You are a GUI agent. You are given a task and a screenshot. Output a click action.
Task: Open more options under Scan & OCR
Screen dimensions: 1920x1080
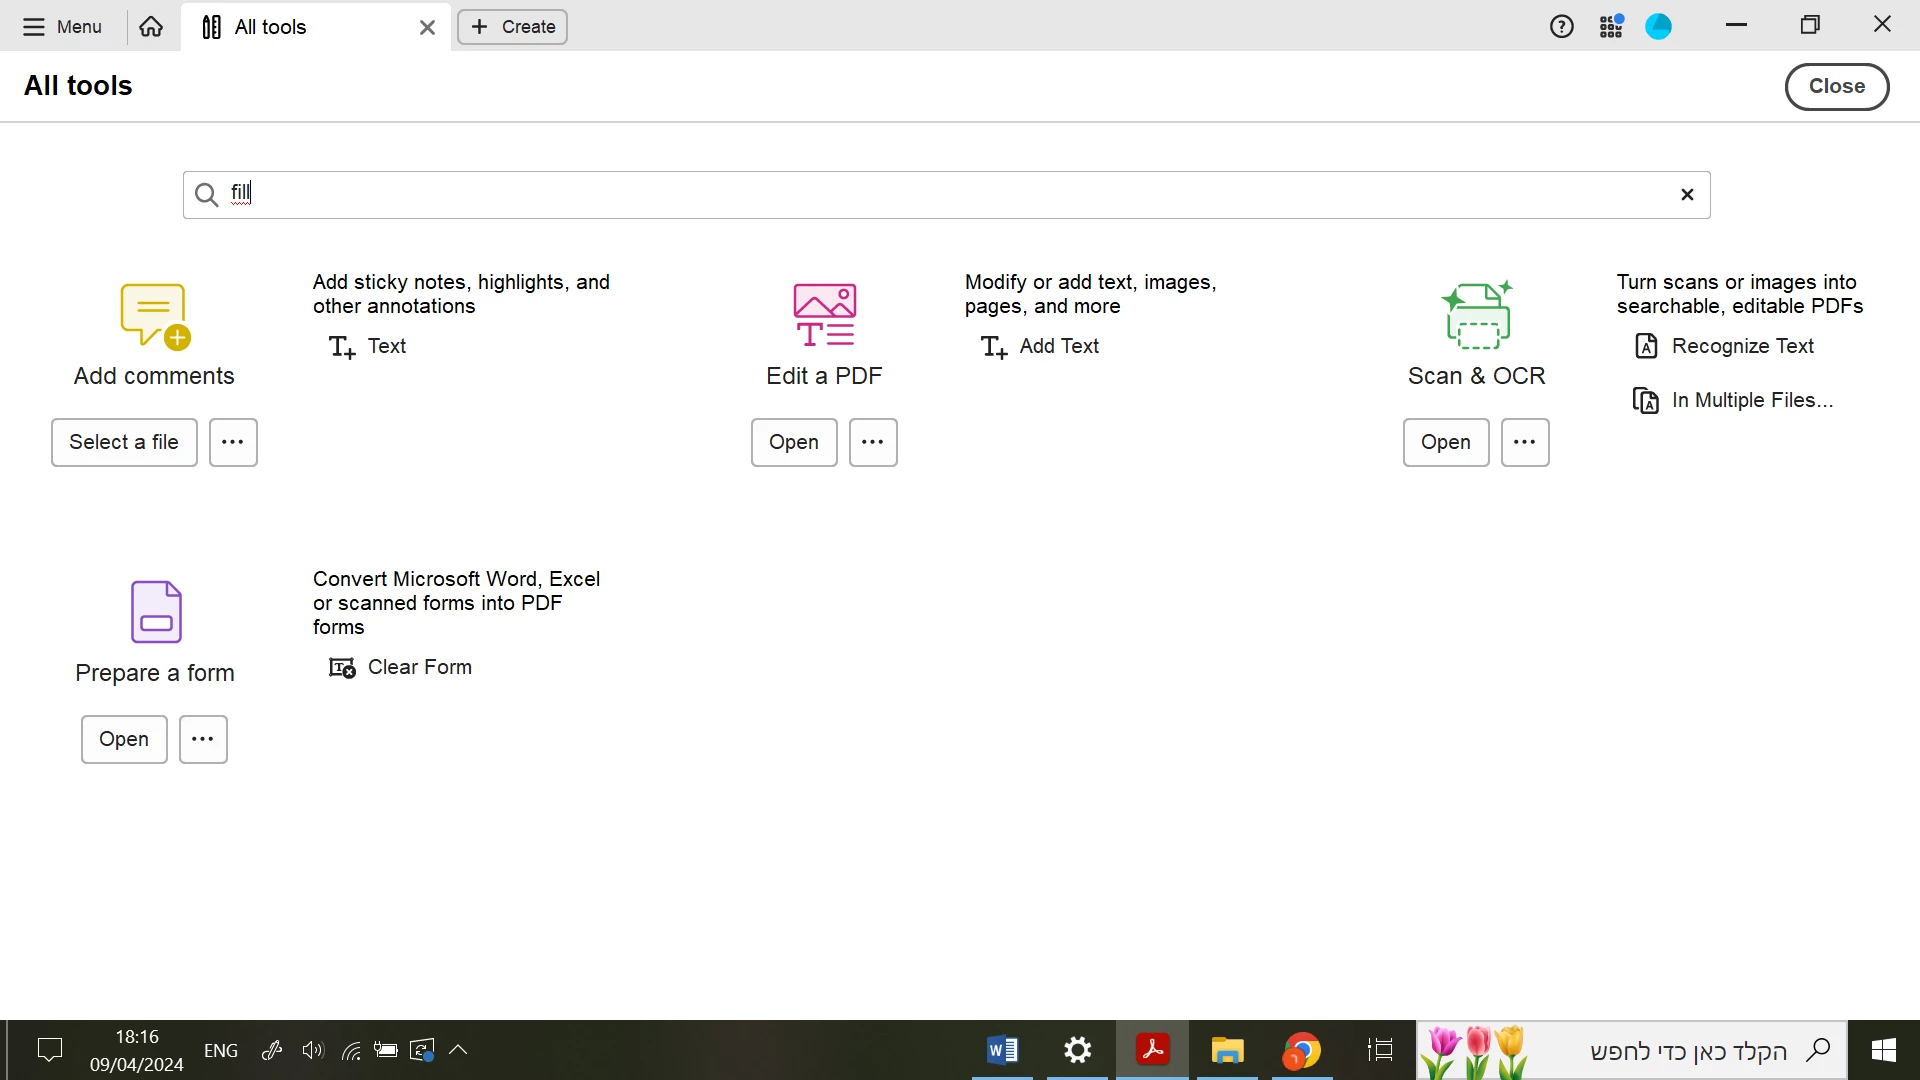[1527, 443]
